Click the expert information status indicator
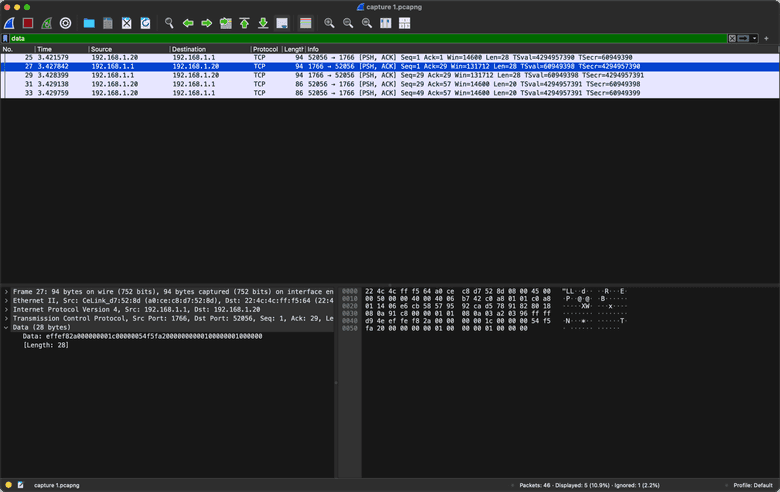The height and width of the screenshot is (492, 780). (x=8, y=485)
